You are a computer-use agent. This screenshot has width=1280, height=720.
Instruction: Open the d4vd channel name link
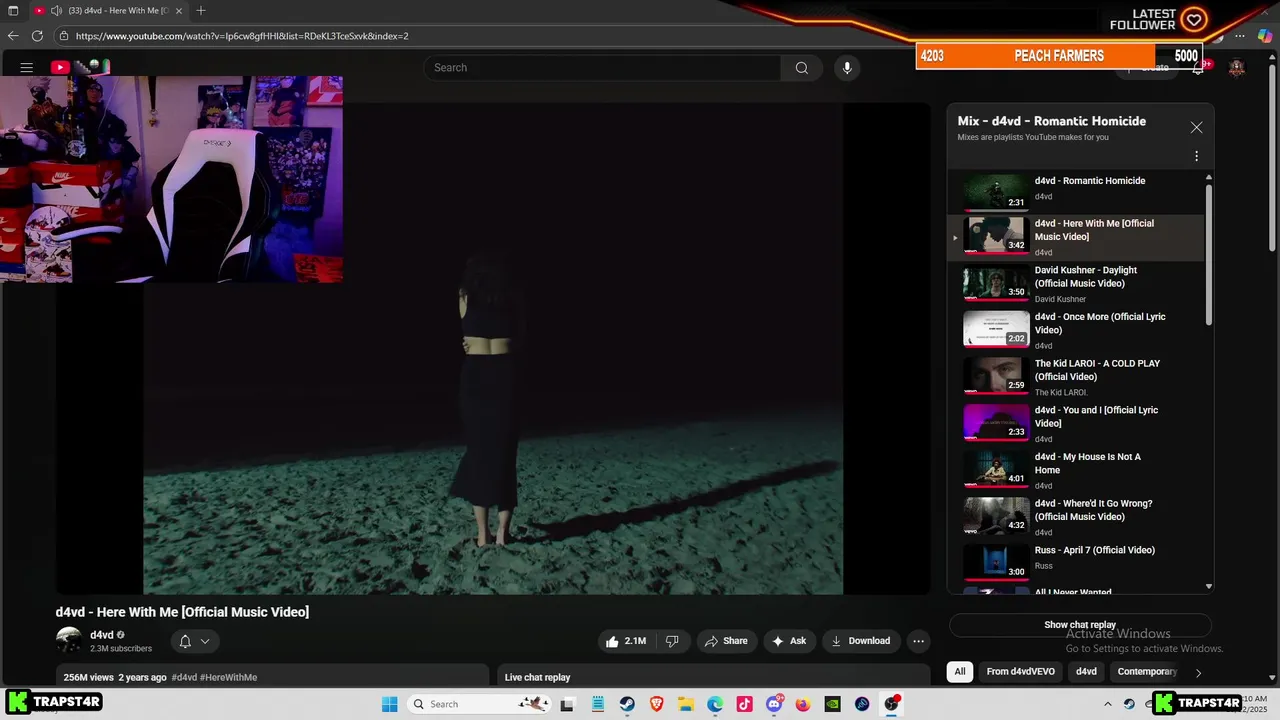point(102,635)
